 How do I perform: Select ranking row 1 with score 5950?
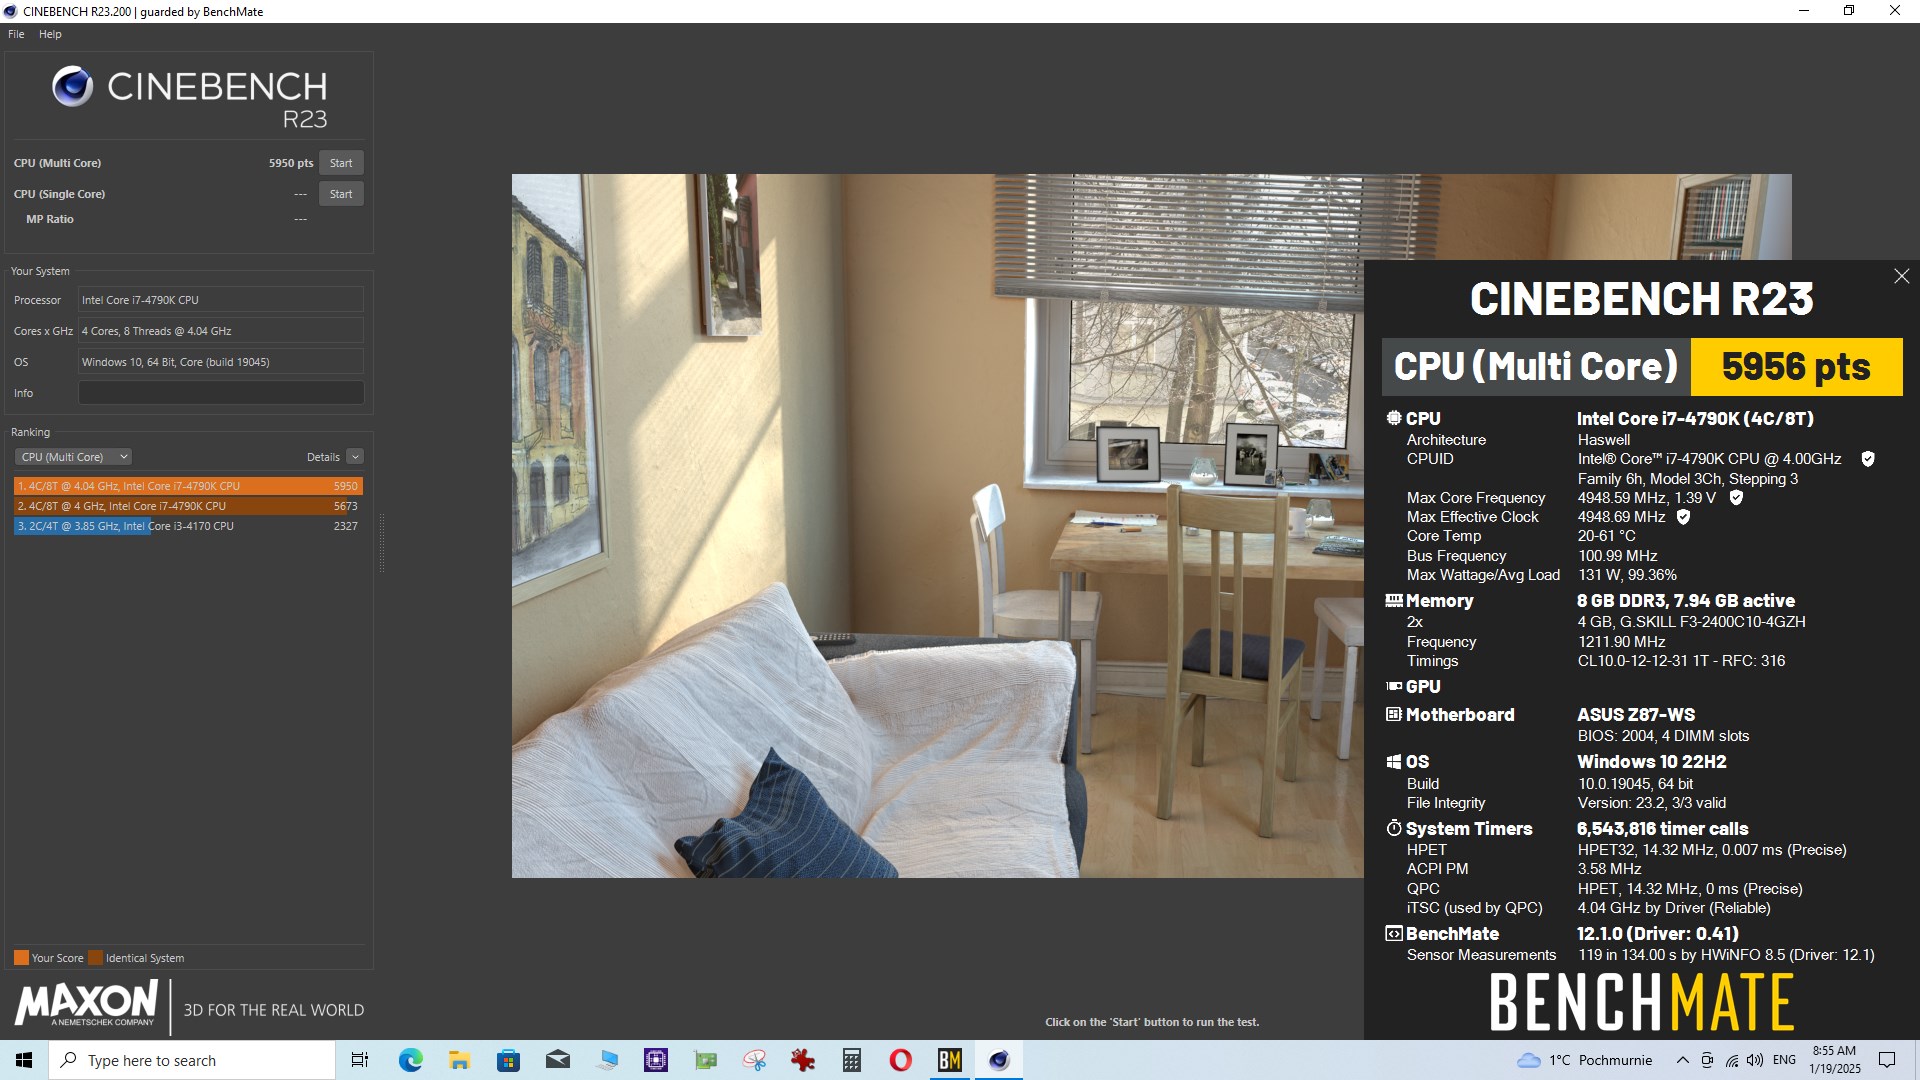coord(188,486)
